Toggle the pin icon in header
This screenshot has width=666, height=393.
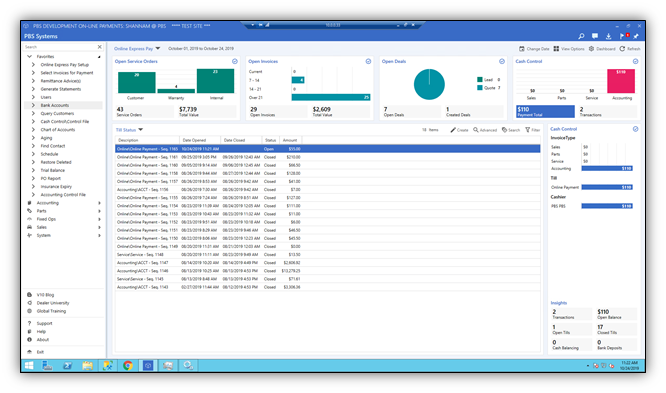(636, 36)
